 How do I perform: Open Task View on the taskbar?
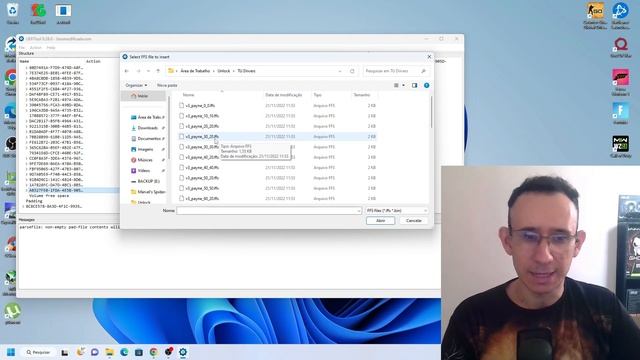tap(65, 352)
